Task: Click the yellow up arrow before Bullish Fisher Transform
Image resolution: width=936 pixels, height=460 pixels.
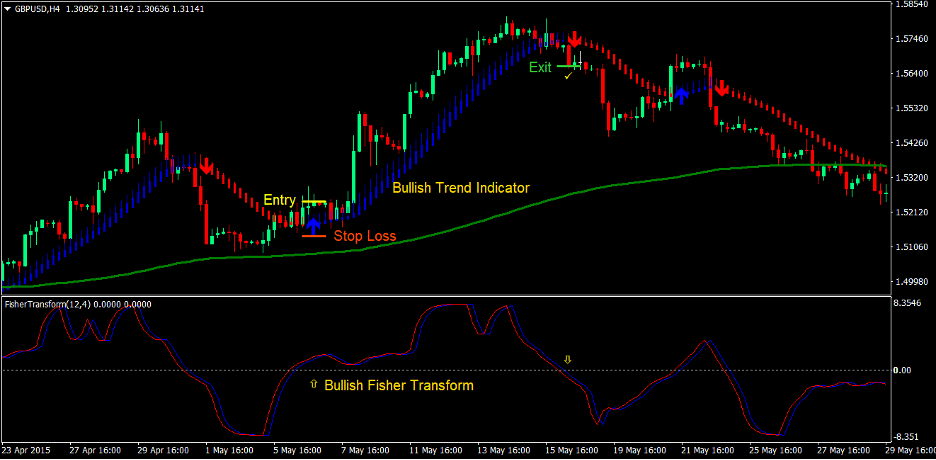Action: [x=313, y=384]
